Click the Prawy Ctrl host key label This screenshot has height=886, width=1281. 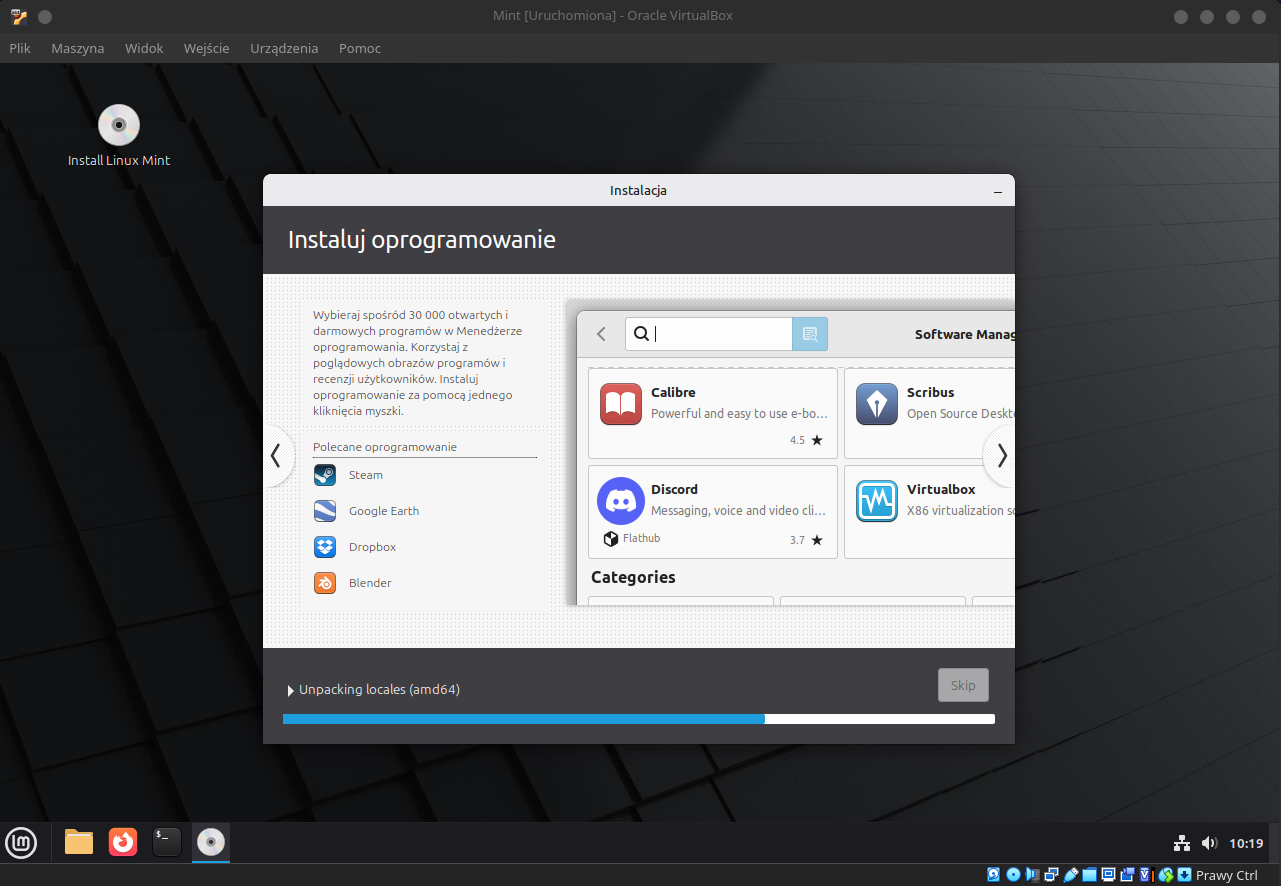(x=1227, y=875)
